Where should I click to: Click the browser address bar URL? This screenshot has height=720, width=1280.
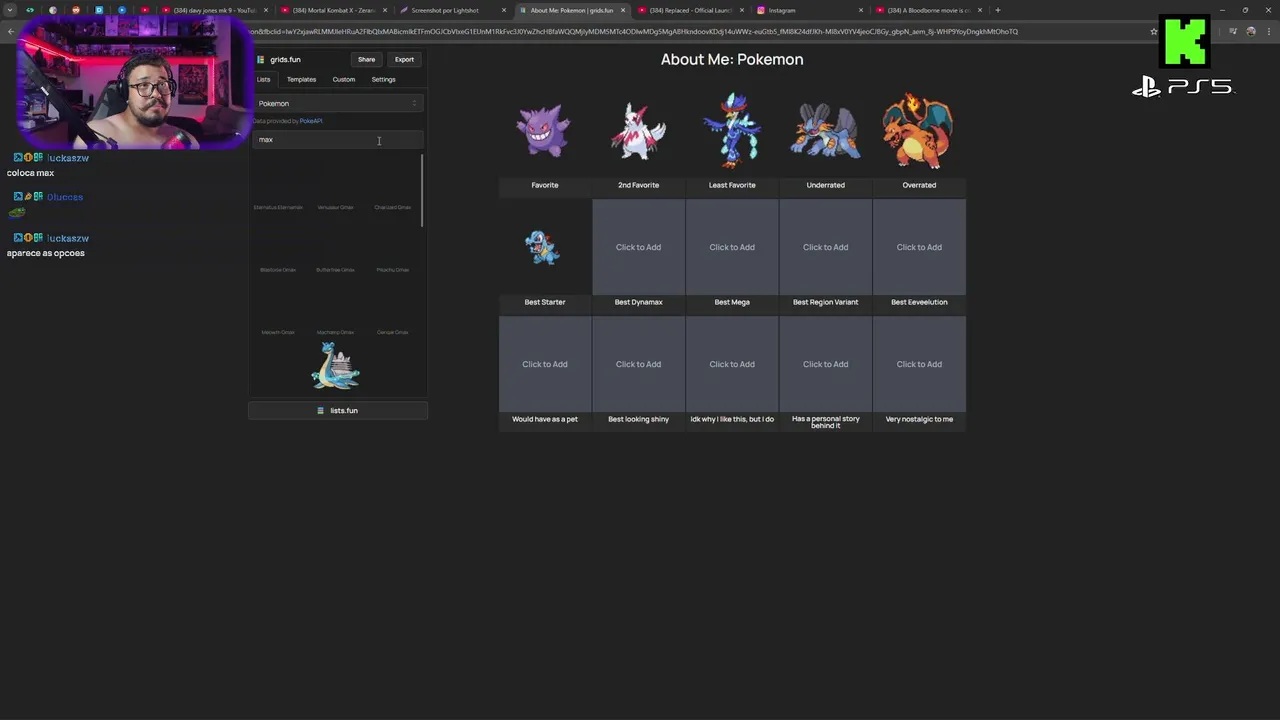click(633, 31)
